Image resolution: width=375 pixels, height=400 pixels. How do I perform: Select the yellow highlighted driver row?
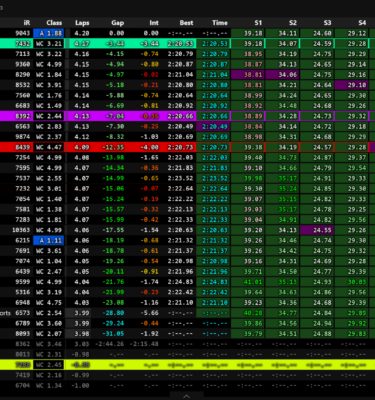point(187,365)
